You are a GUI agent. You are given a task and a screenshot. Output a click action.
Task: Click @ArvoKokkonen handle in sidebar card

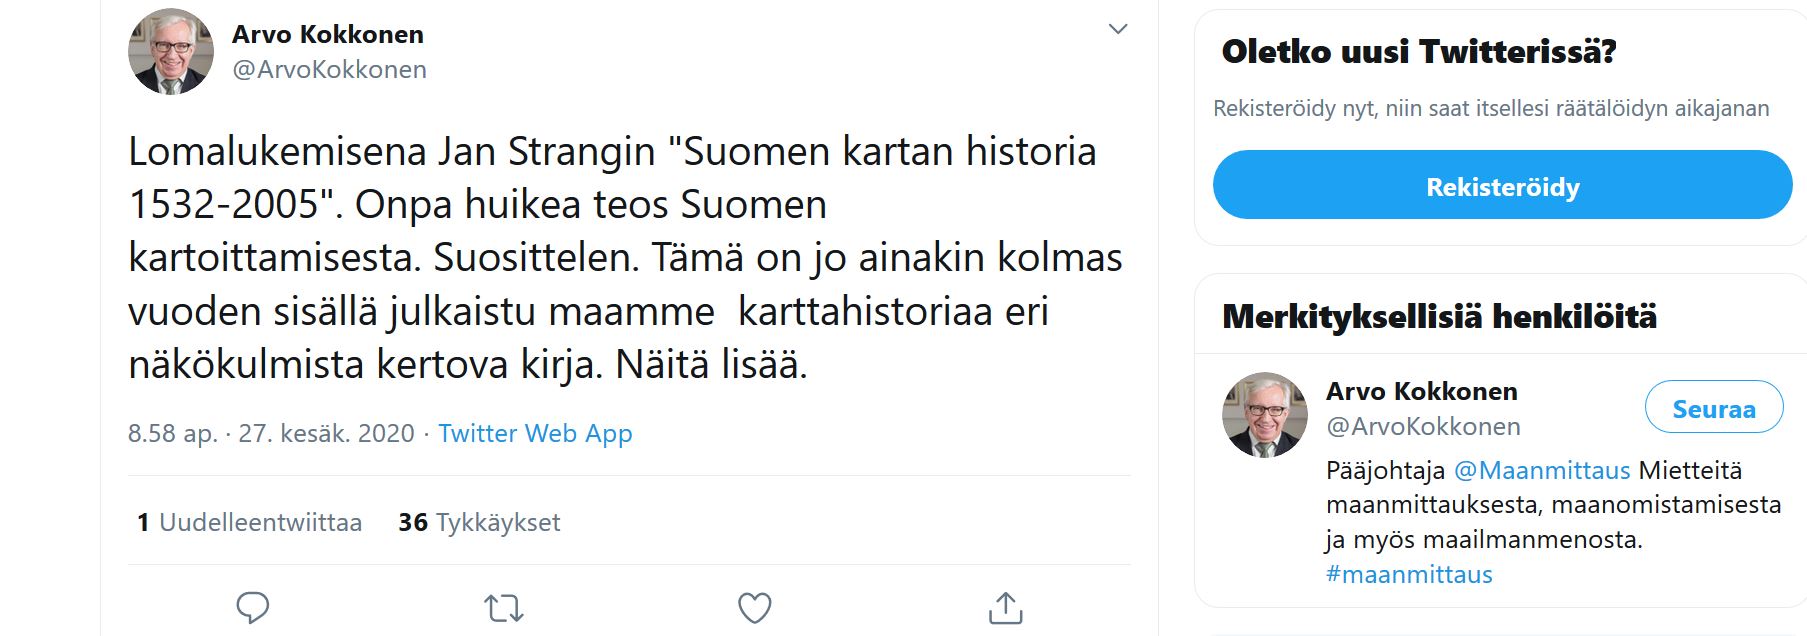(1422, 426)
